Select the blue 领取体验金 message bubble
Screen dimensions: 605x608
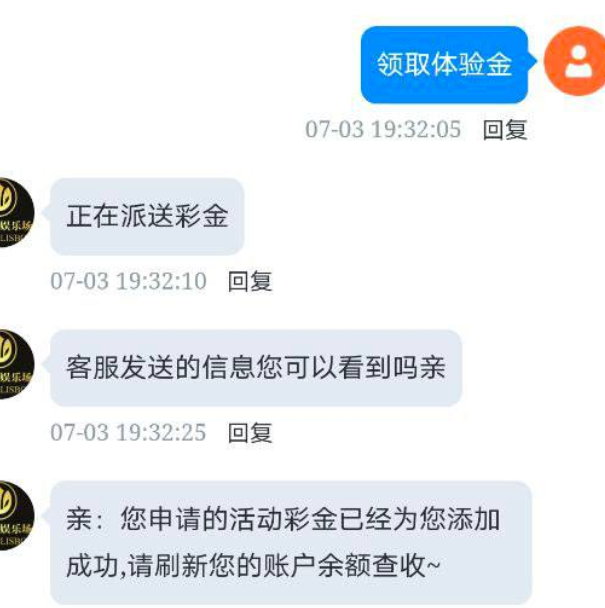click(x=444, y=64)
